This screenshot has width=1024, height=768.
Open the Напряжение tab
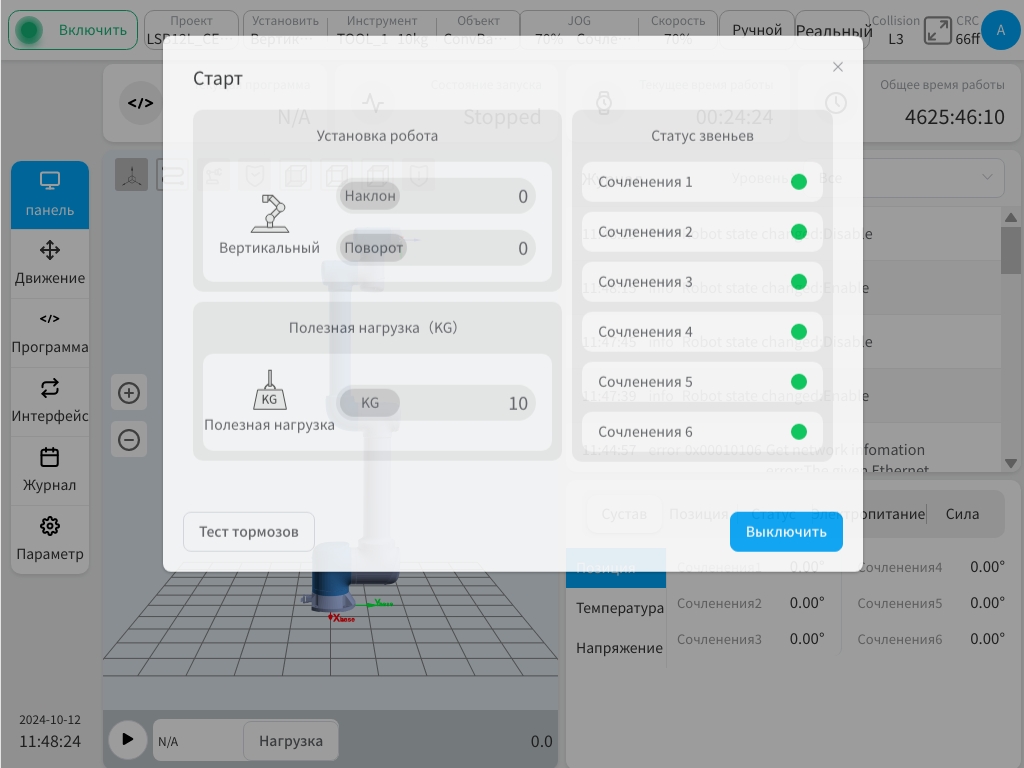[619, 648]
